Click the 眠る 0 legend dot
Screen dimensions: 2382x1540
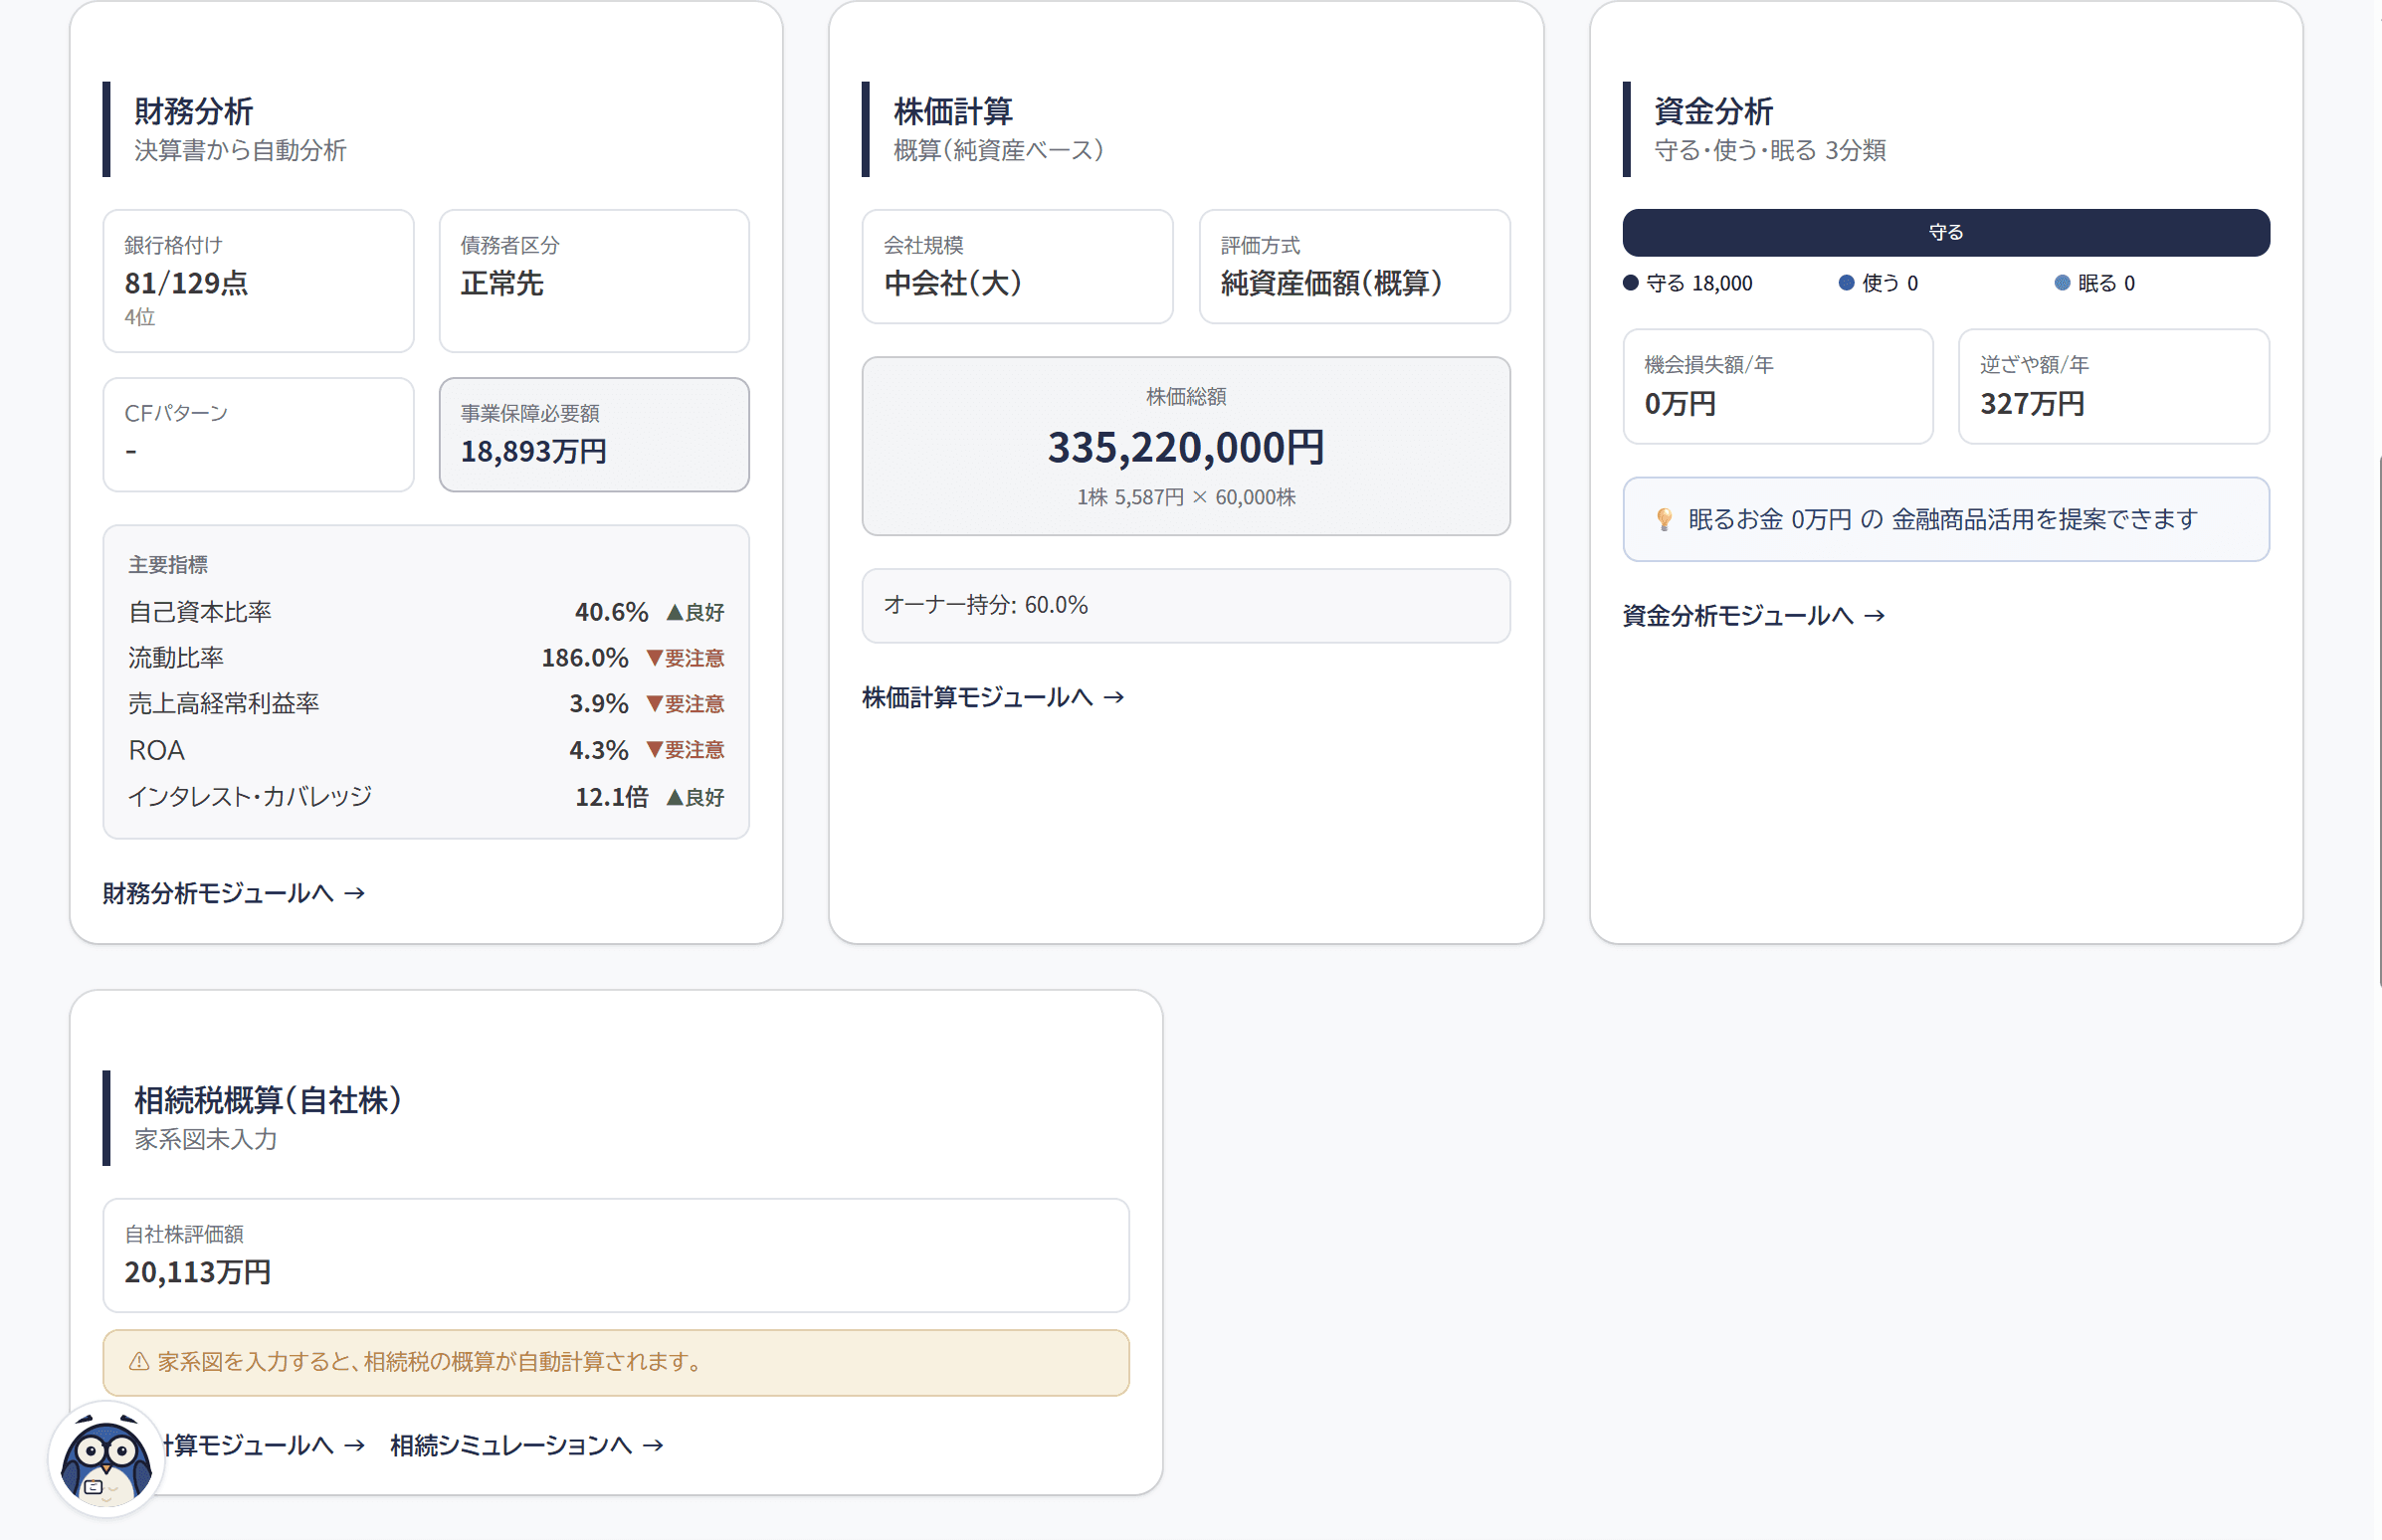tap(2062, 283)
